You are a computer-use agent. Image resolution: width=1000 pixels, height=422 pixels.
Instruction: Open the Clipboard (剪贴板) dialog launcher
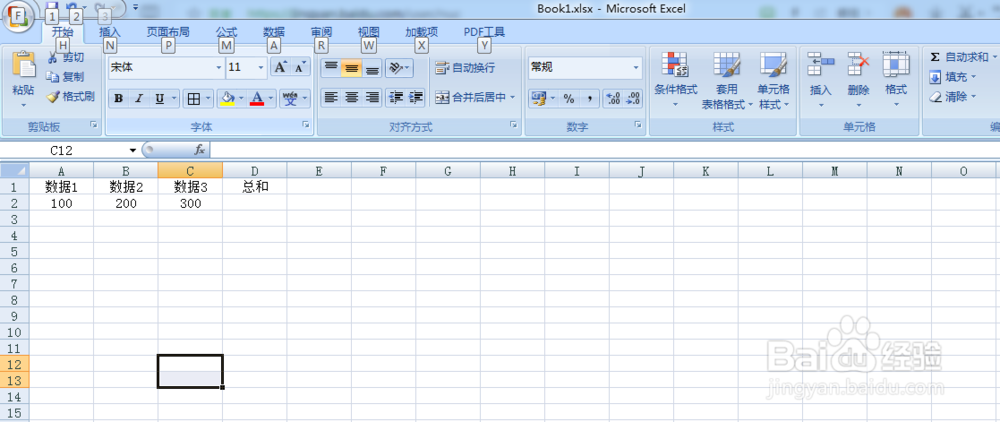[x=94, y=126]
